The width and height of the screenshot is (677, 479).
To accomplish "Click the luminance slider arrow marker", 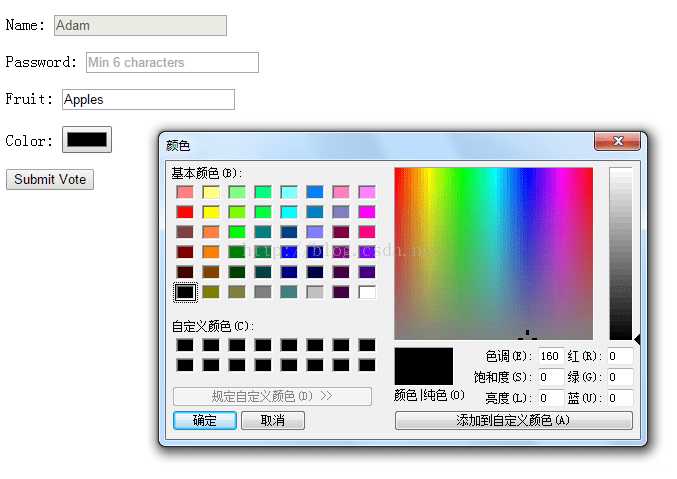I will [x=637, y=339].
